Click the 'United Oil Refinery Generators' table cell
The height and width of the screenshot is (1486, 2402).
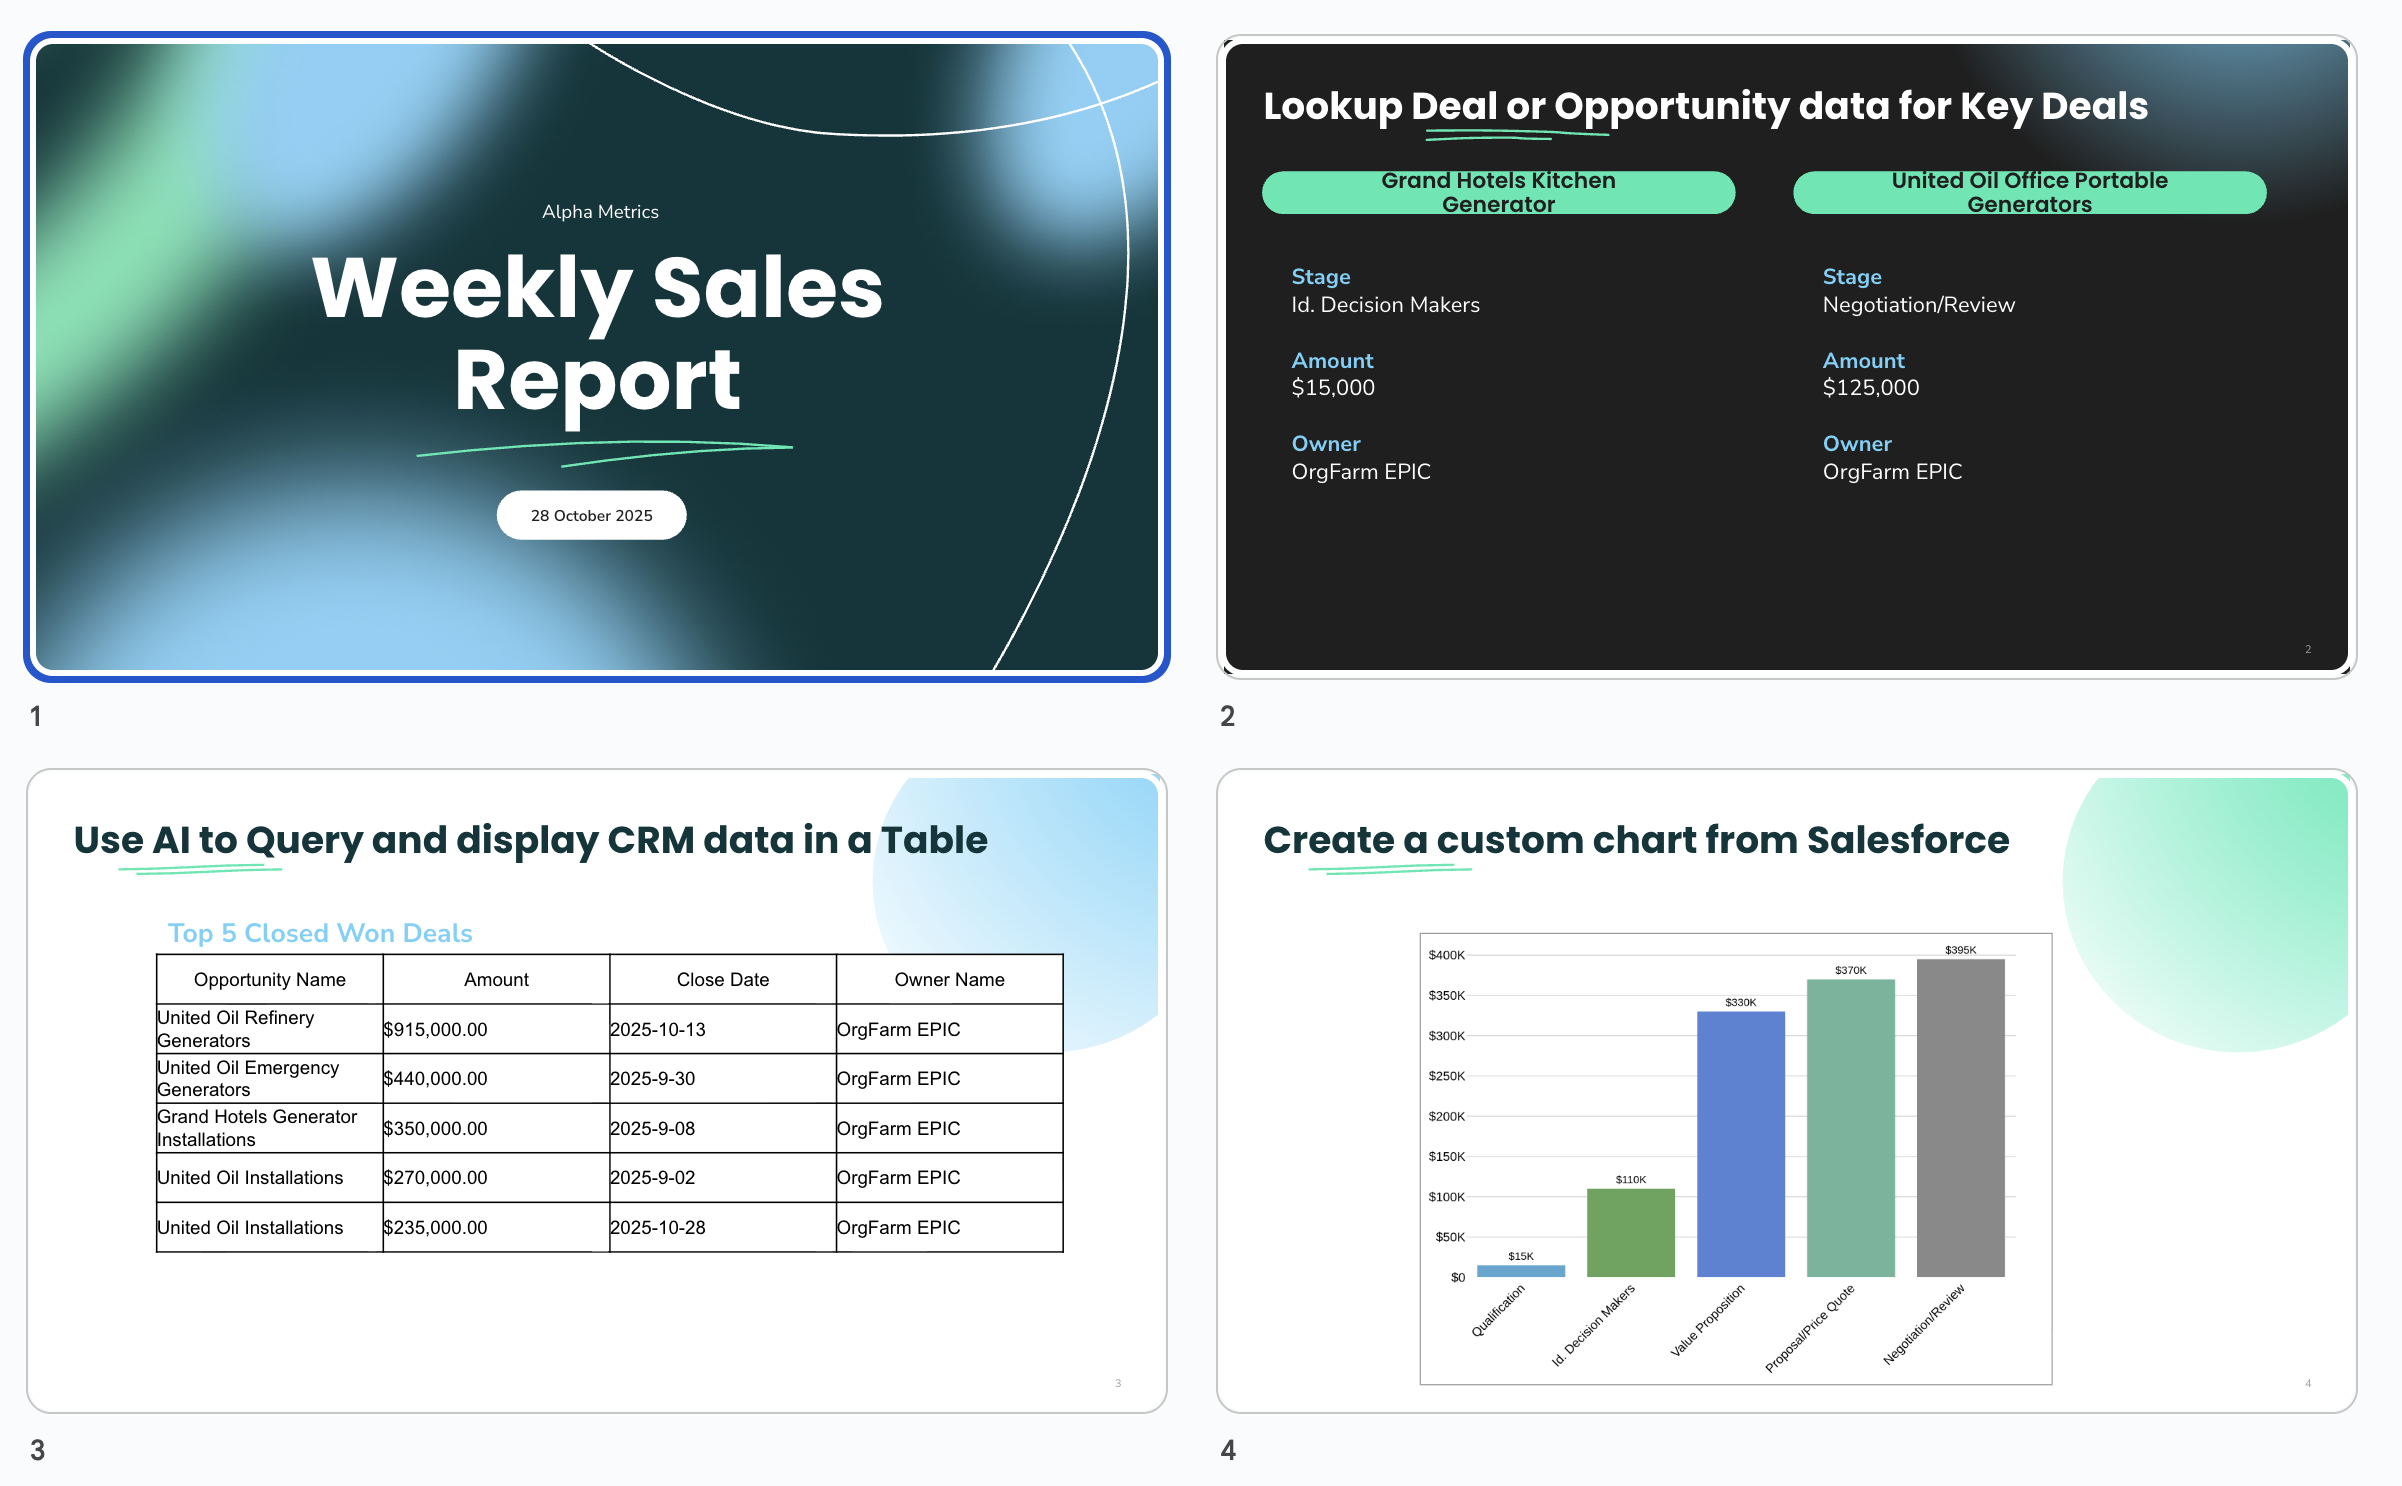(x=270, y=1029)
